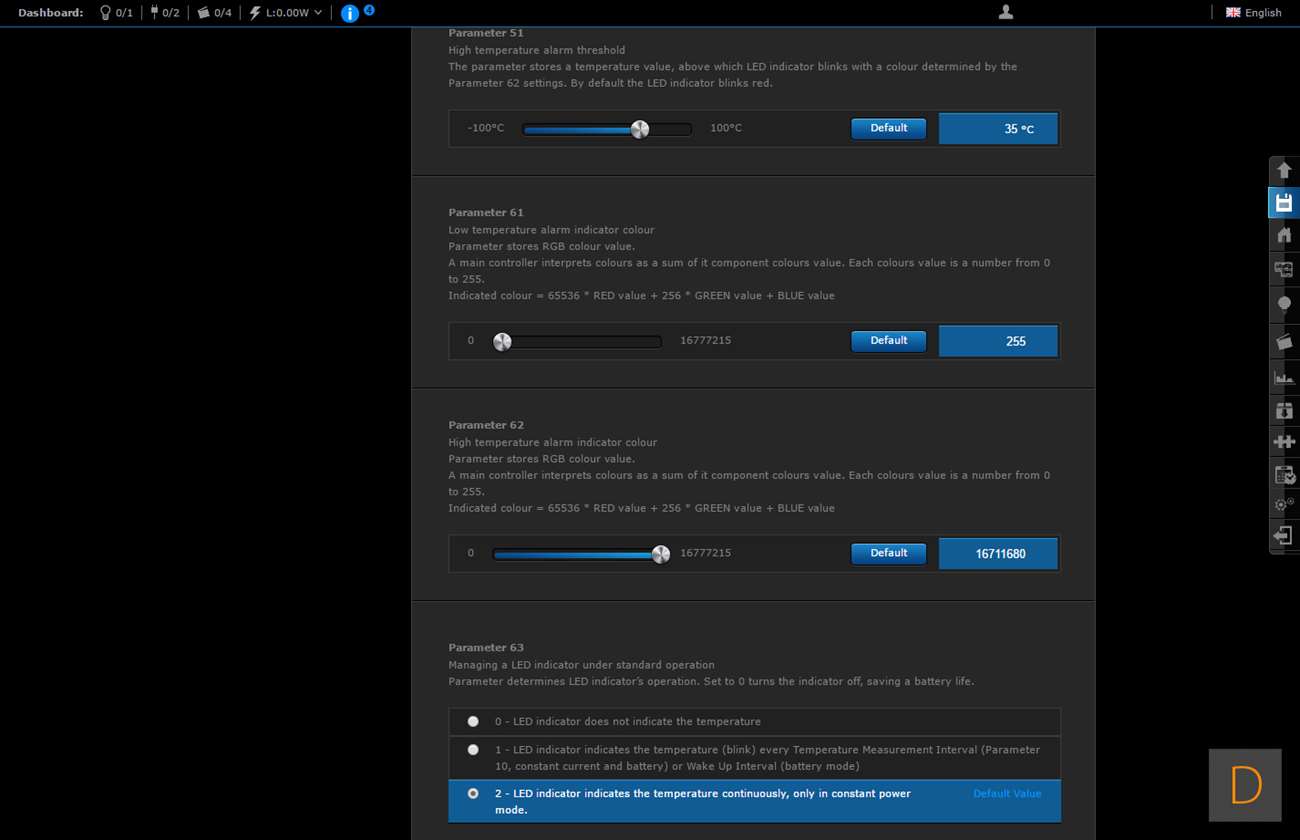The width and height of the screenshot is (1300, 840).
Task: Reset Parameter 62 with Default button
Action: click(x=888, y=553)
